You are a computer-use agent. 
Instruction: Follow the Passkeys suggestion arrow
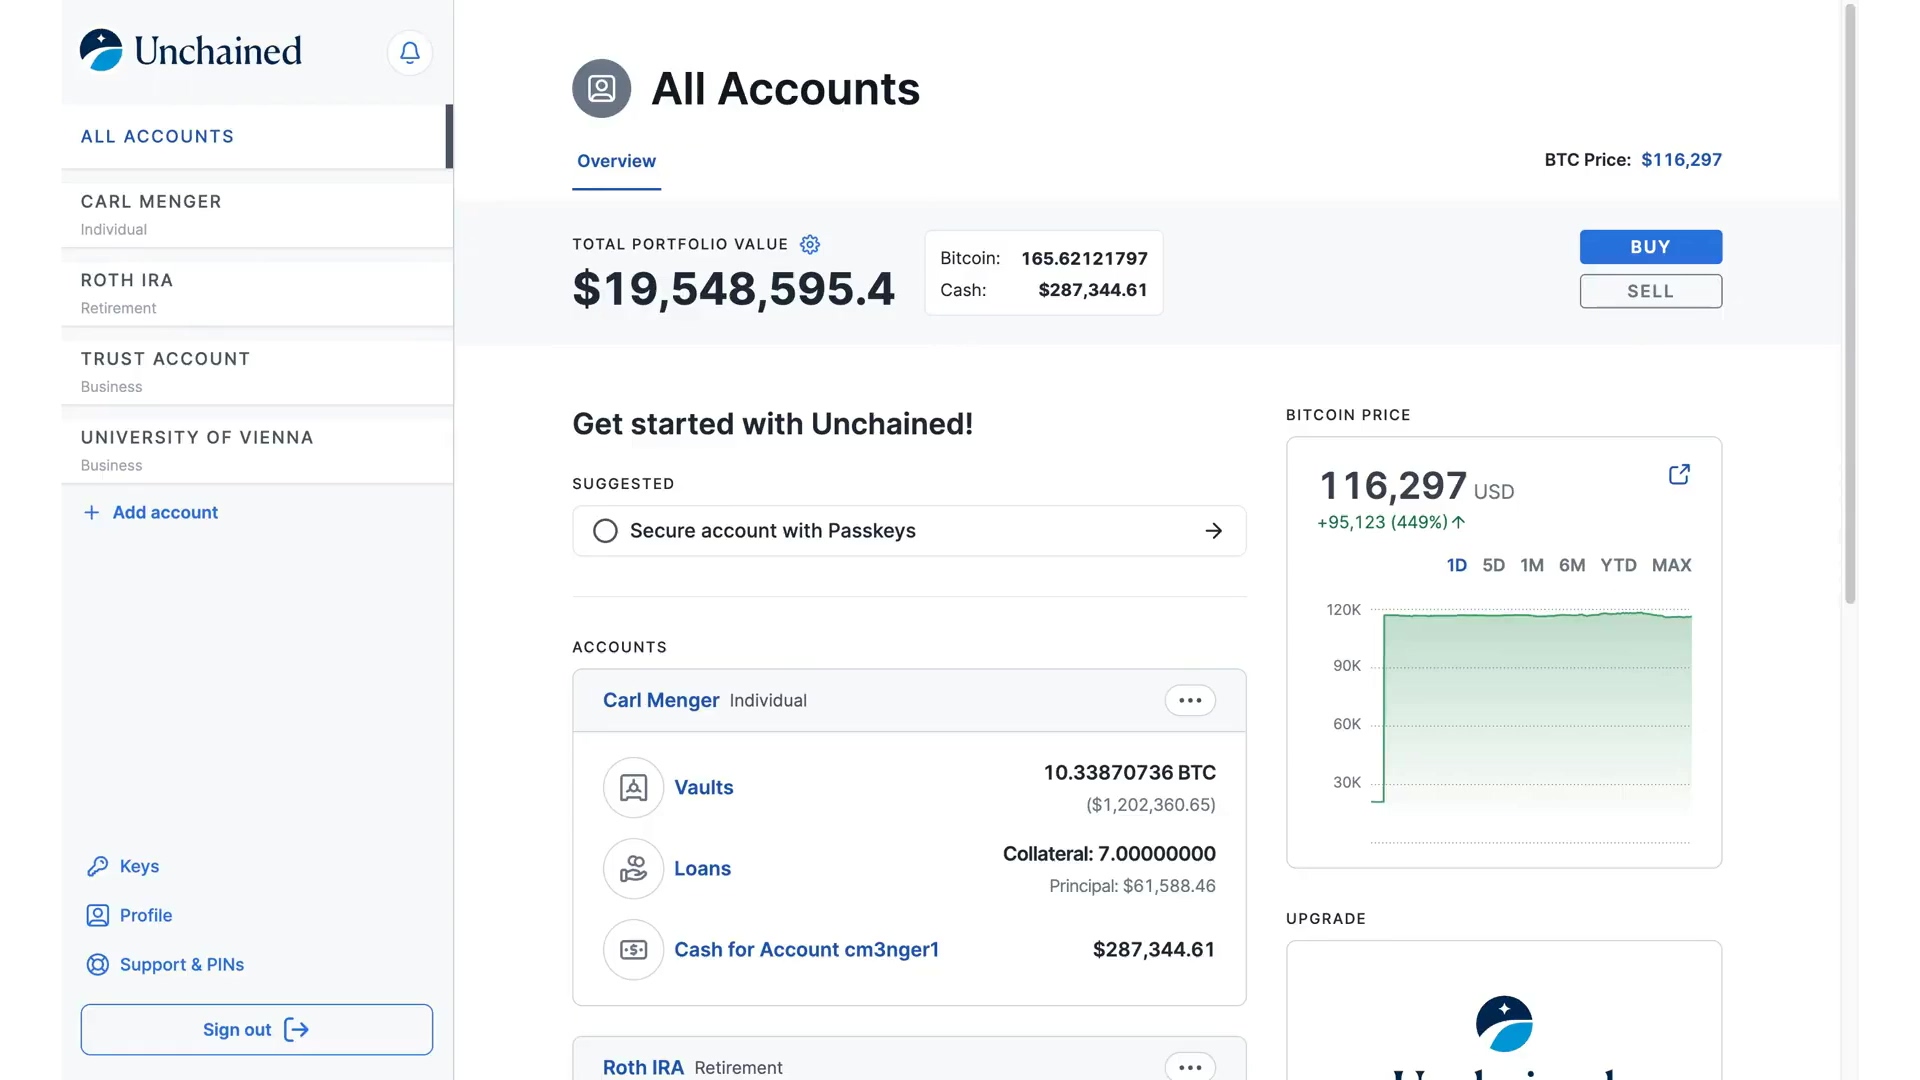[x=1213, y=531]
